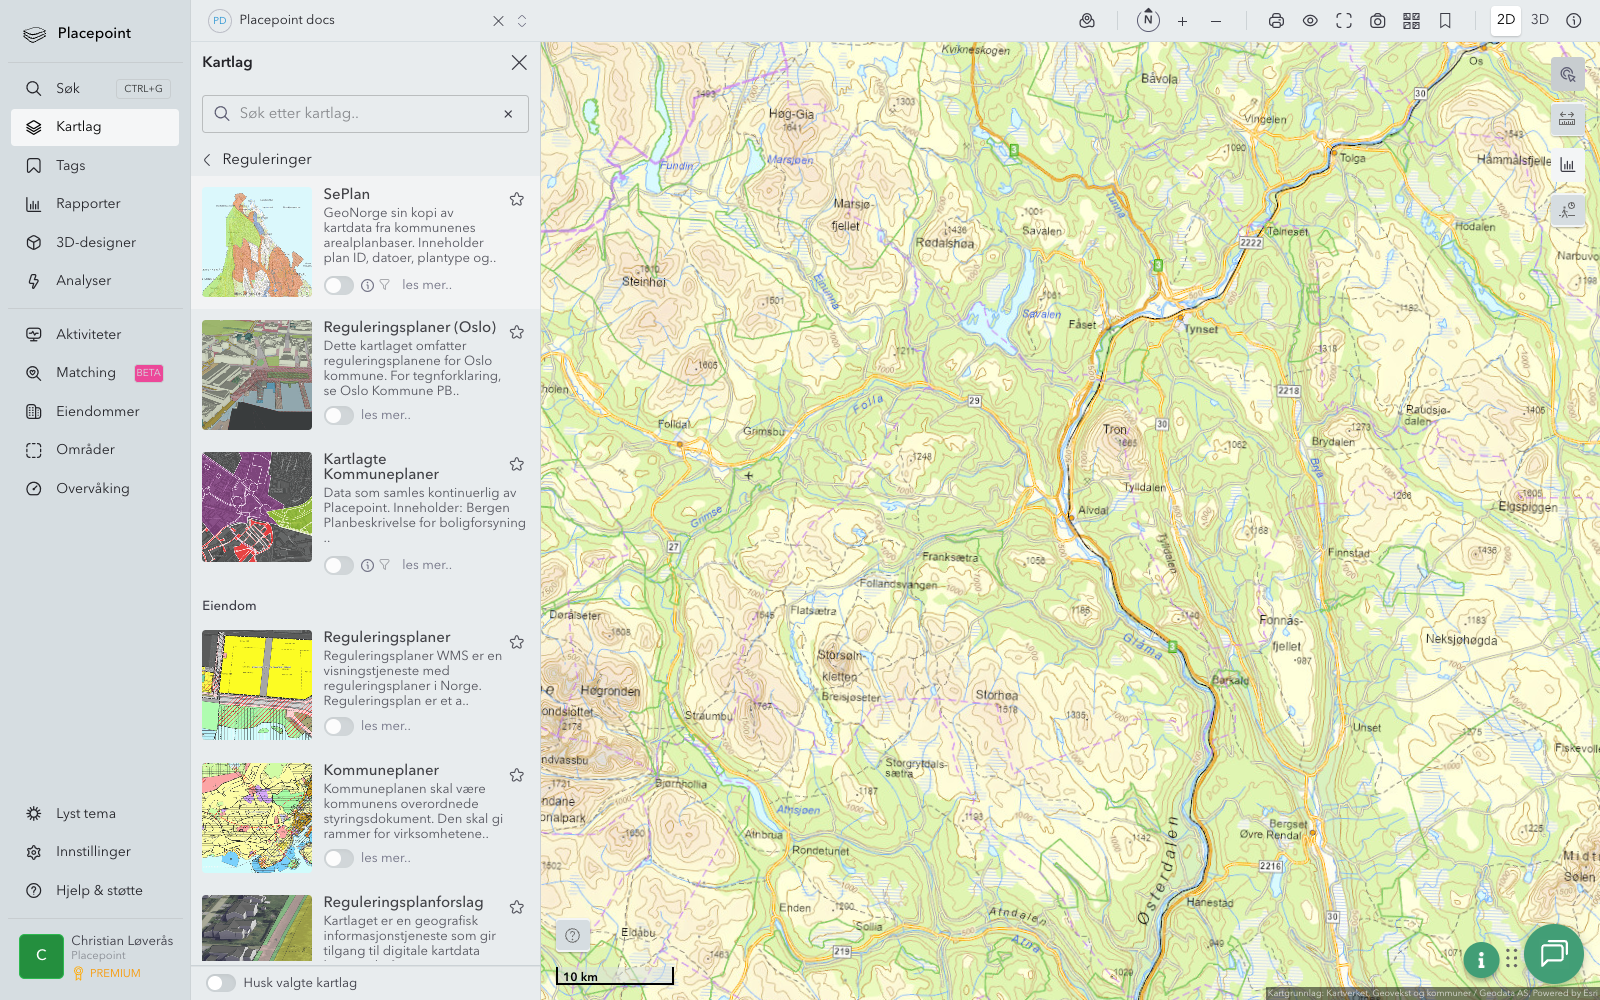
Task: Print the map with printer icon
Action: click(x=1276, y=21)
